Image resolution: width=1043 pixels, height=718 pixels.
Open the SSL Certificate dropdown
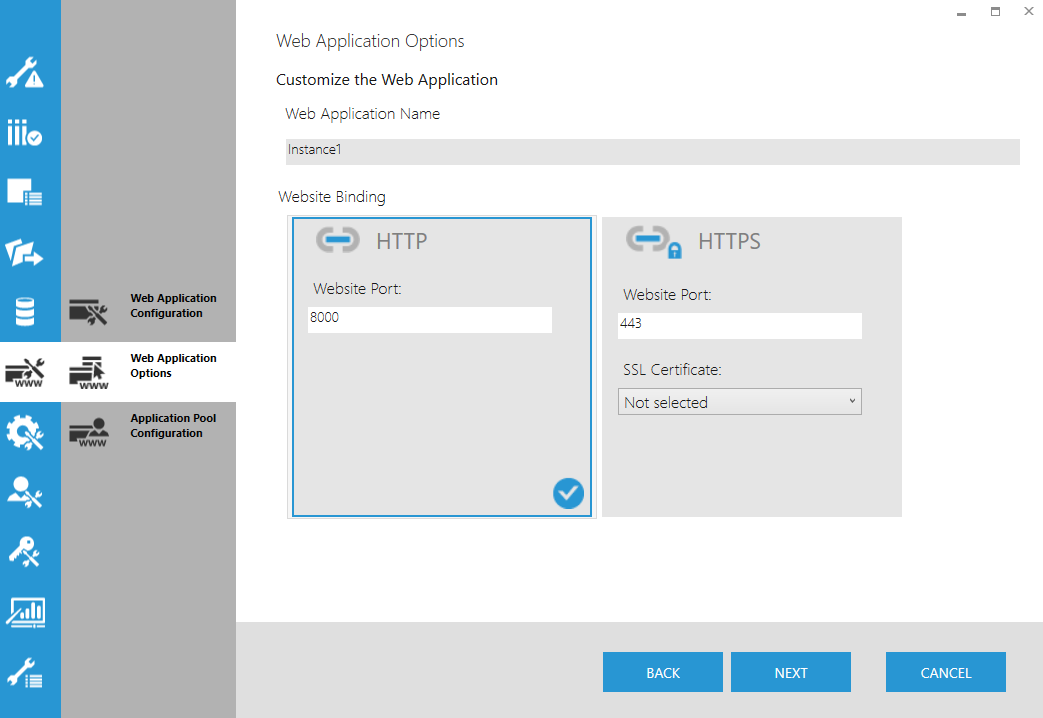740,402
